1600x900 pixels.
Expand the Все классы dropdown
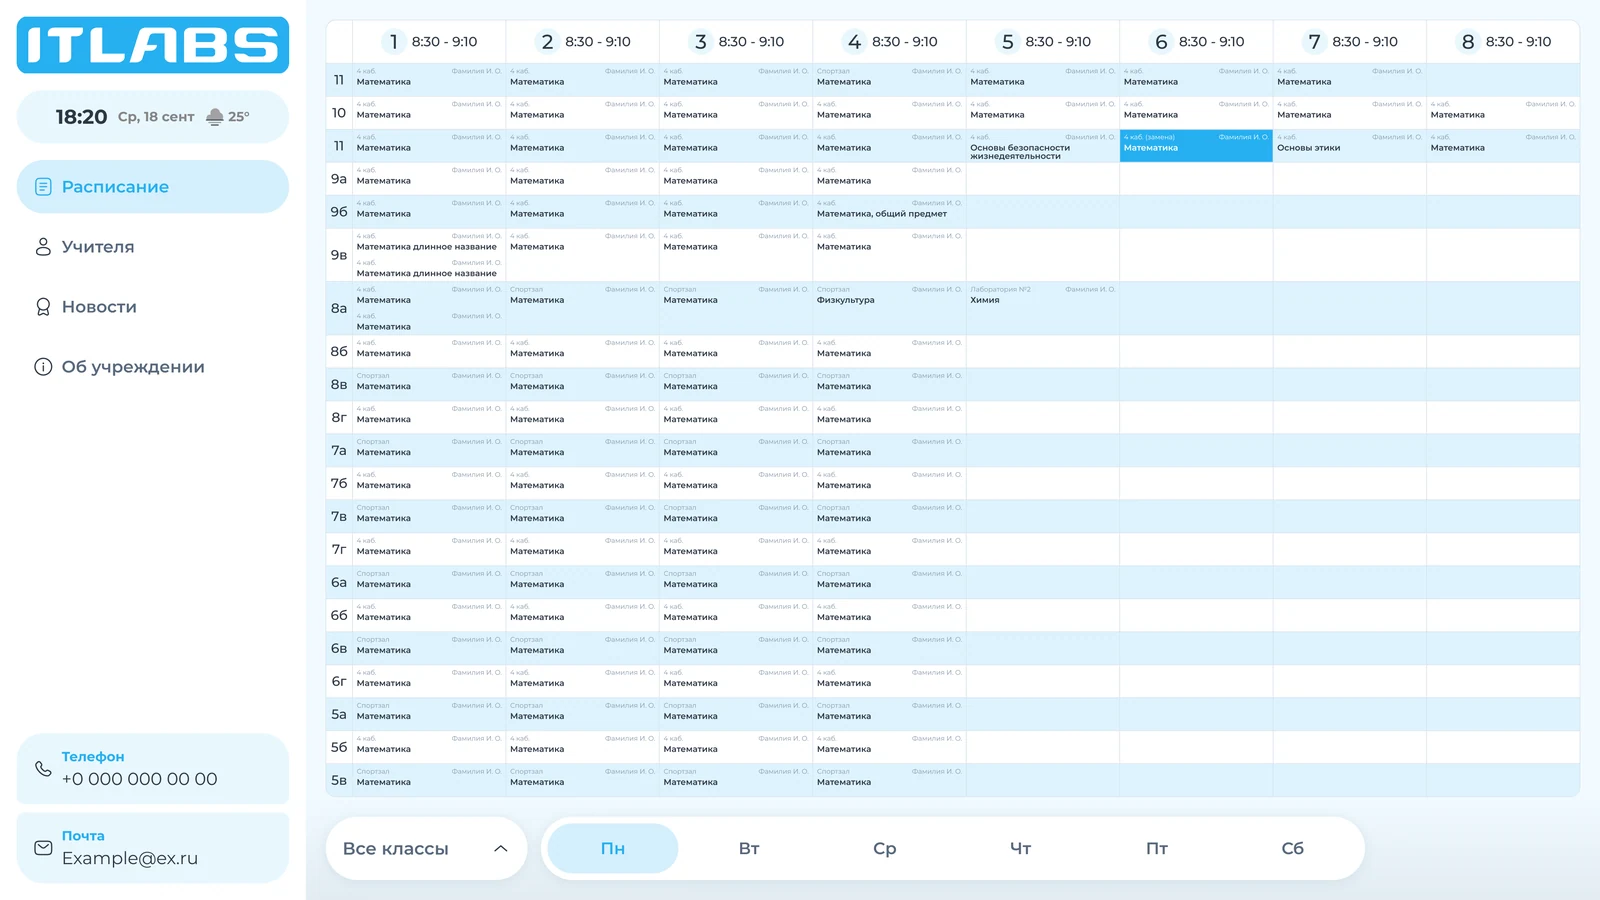(x=426, y=849)
